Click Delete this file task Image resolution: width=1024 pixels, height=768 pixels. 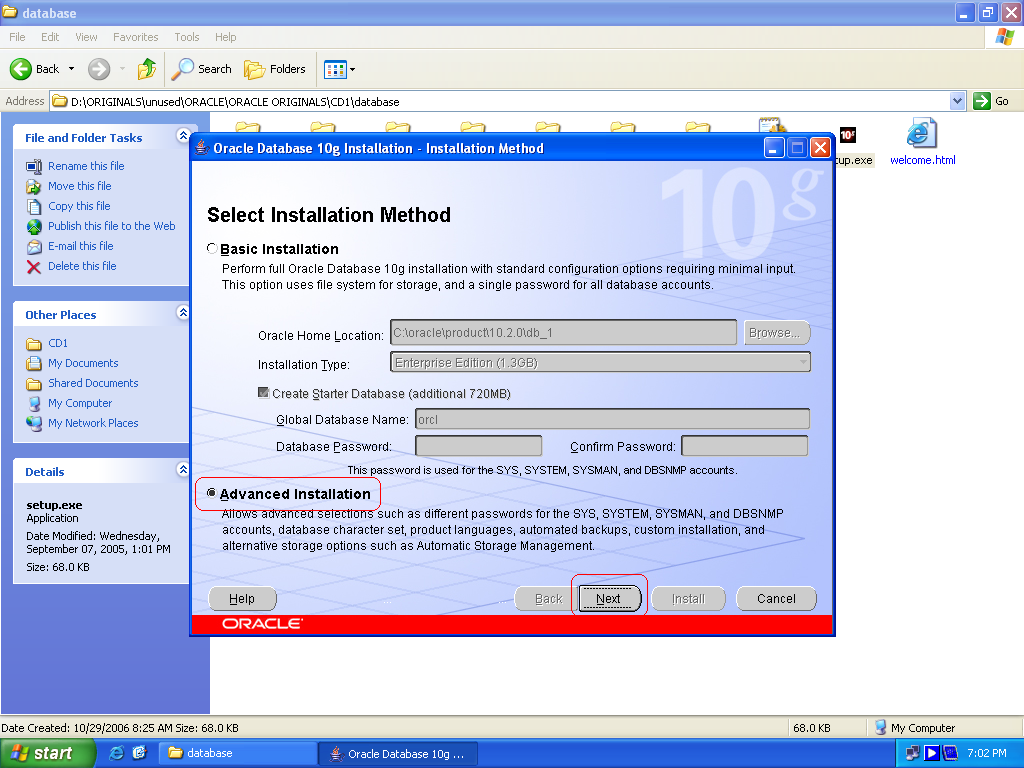[81, 266]
